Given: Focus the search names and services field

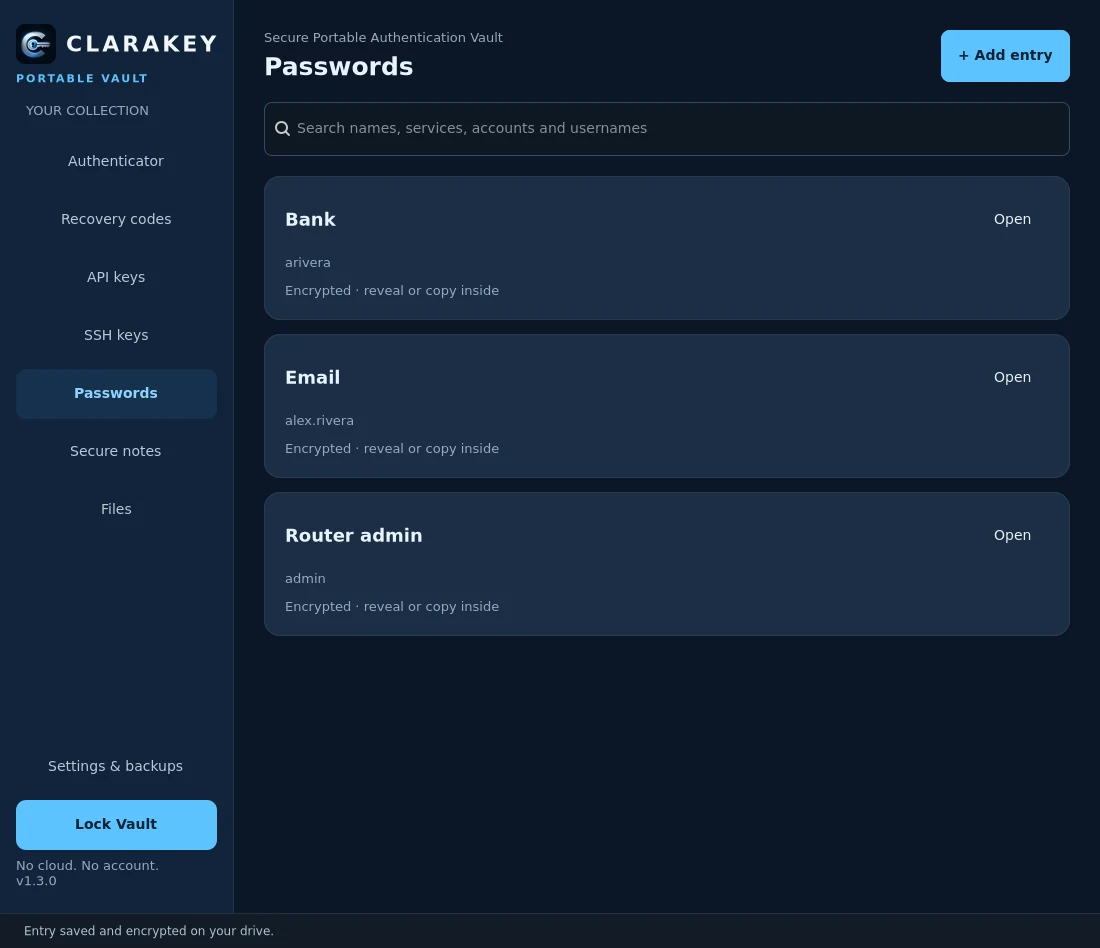Looking at the screenshot, I should [x=666, y=128].
